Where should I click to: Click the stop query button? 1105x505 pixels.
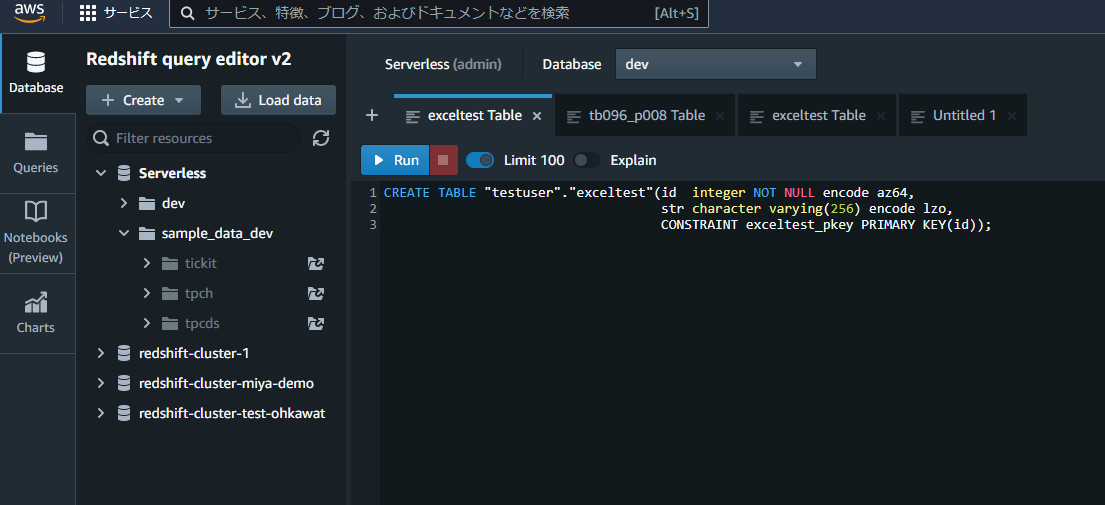[443, 160]
